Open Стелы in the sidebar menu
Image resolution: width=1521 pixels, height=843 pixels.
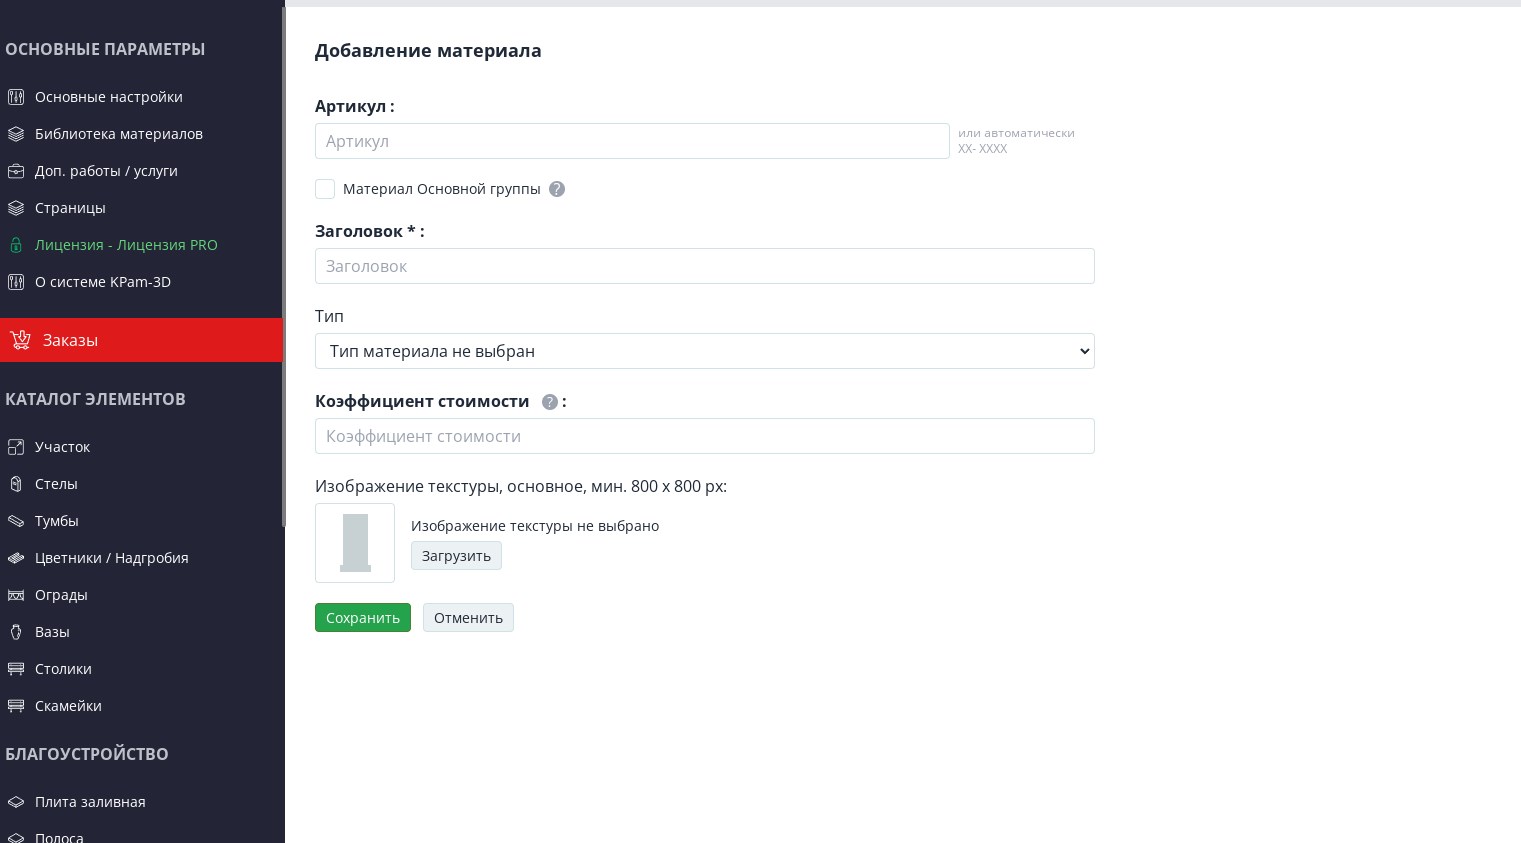(x=56, y=484)
